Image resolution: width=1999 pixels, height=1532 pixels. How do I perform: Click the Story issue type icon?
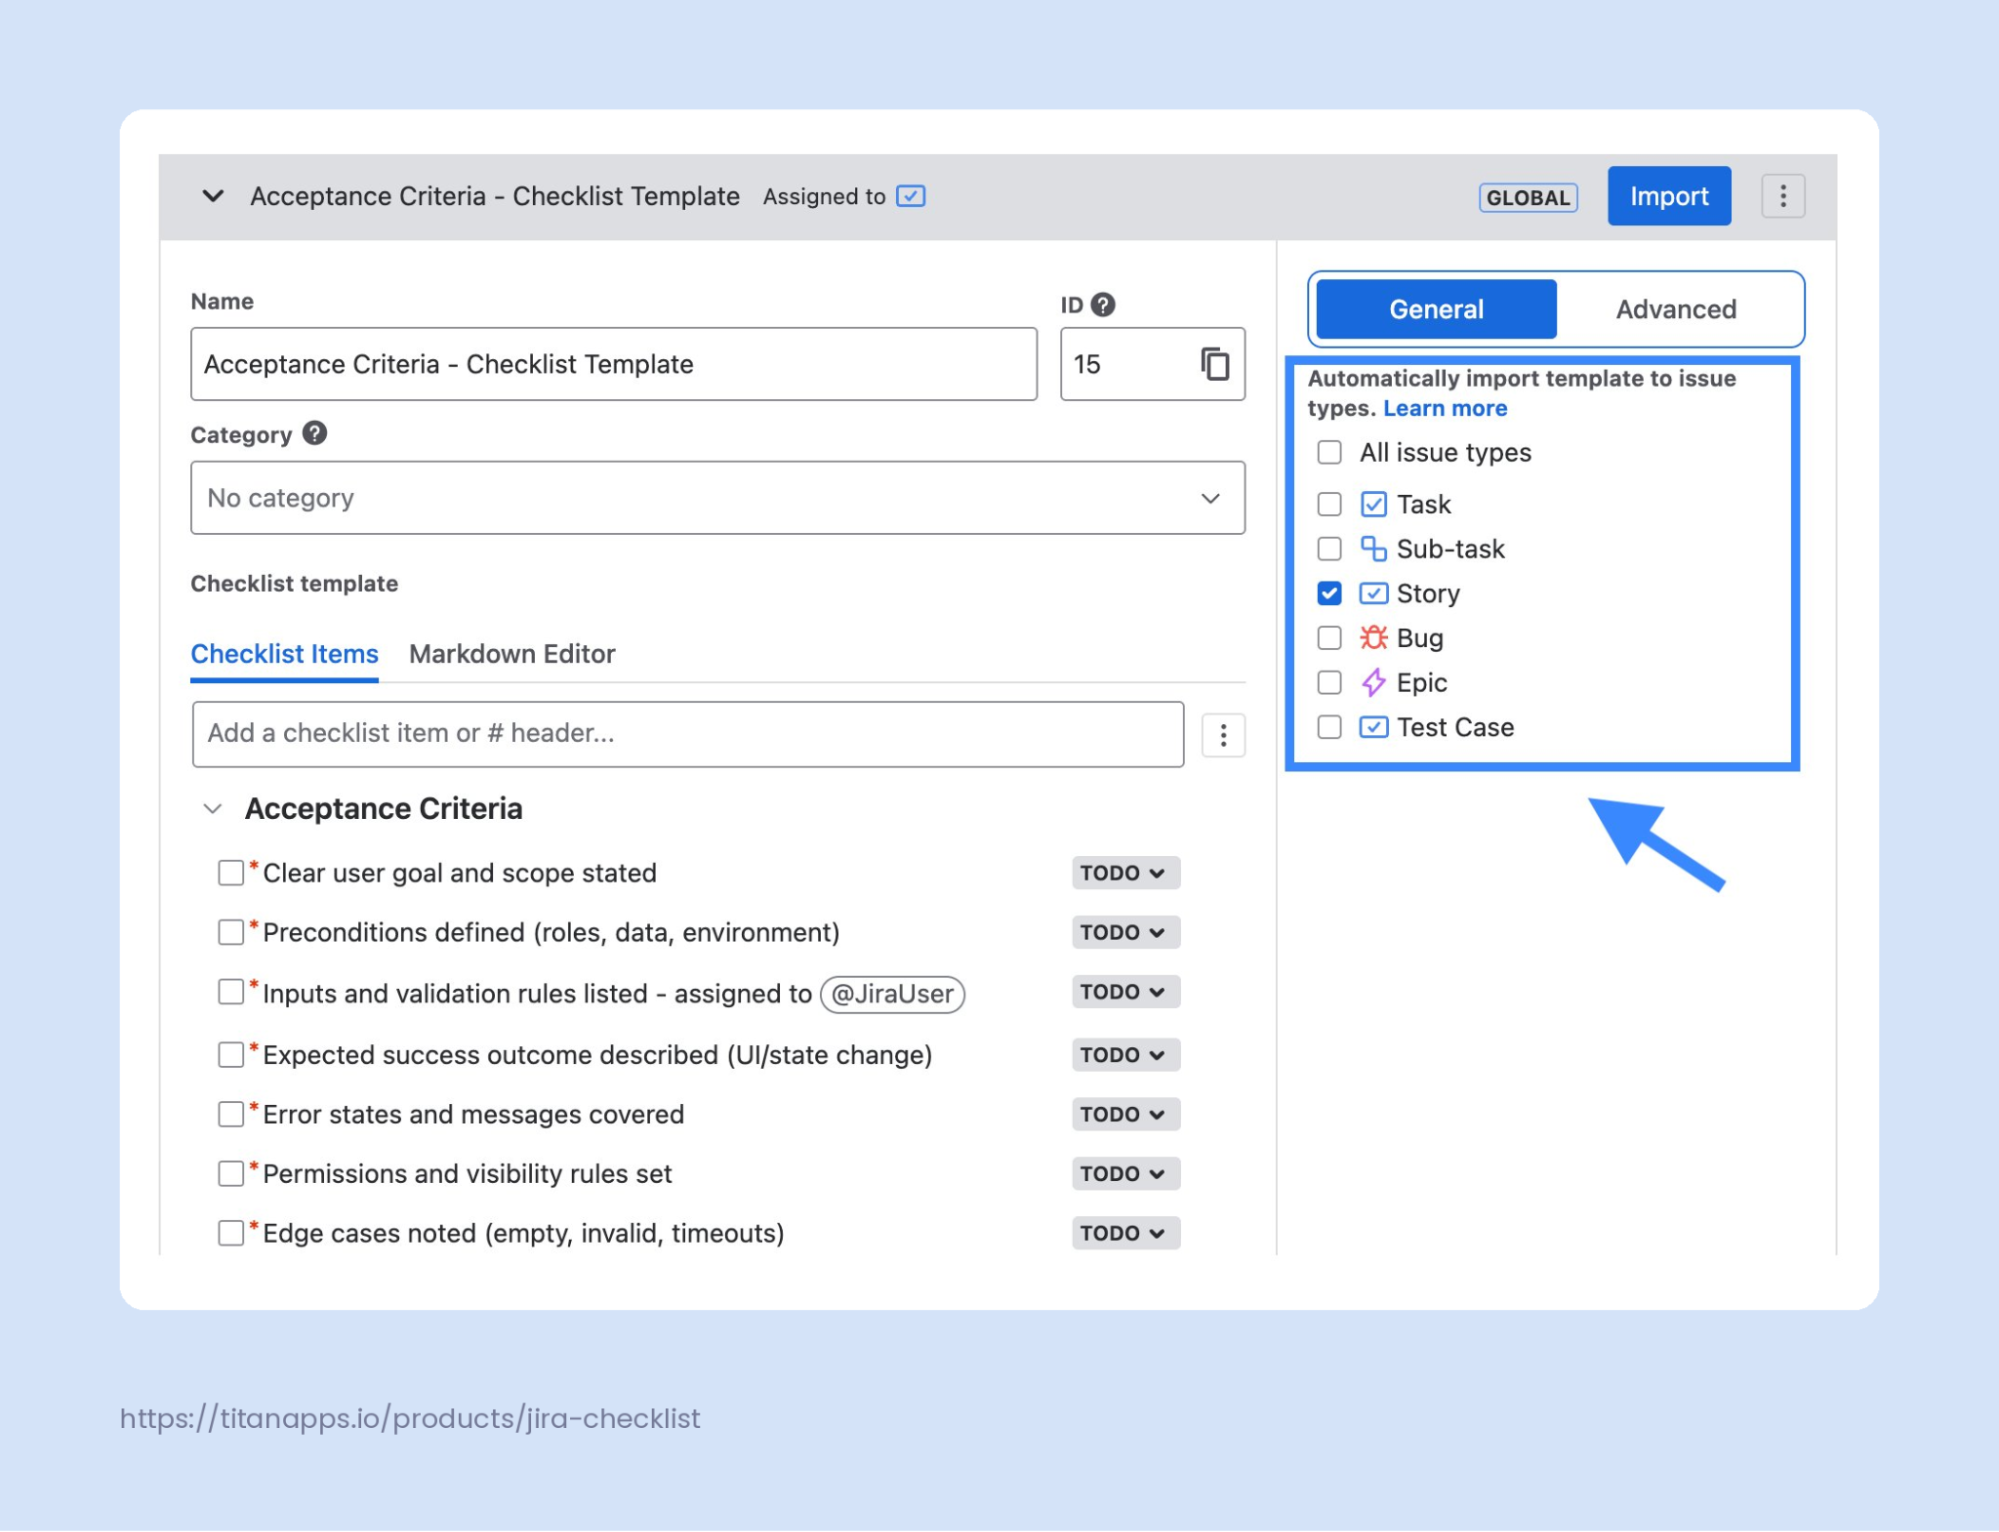1373,593
